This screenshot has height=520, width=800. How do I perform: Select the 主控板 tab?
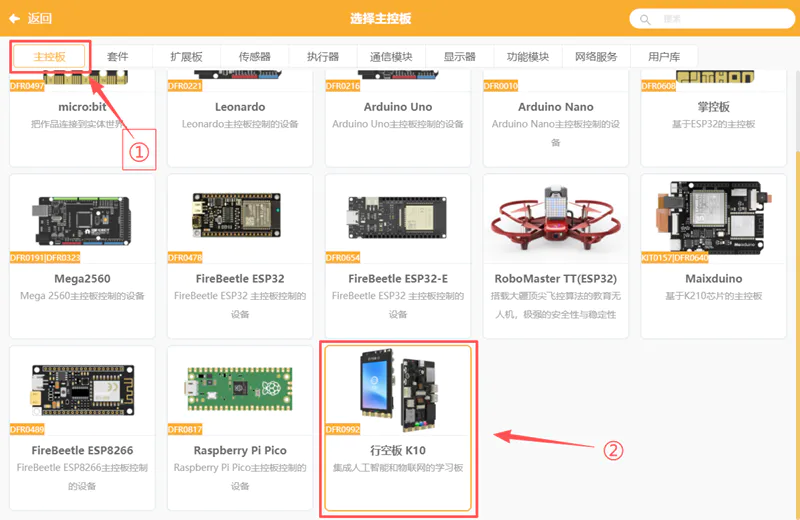point(49,57)
